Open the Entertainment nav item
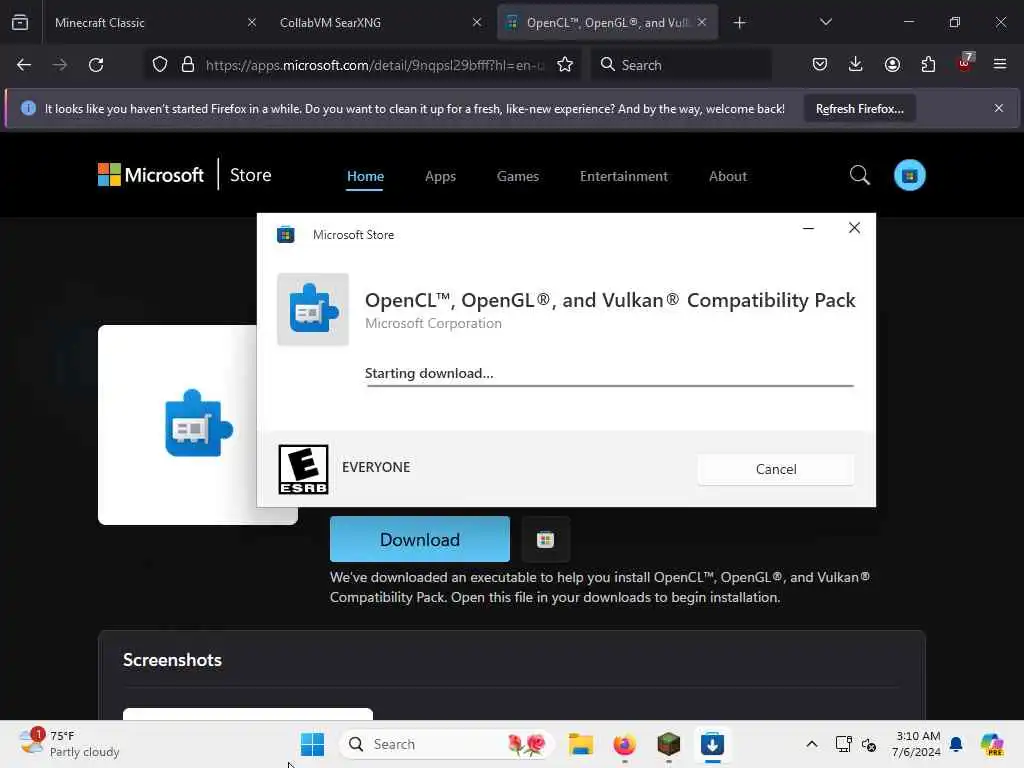1024x768 pixels. click(x=624, y=176)
